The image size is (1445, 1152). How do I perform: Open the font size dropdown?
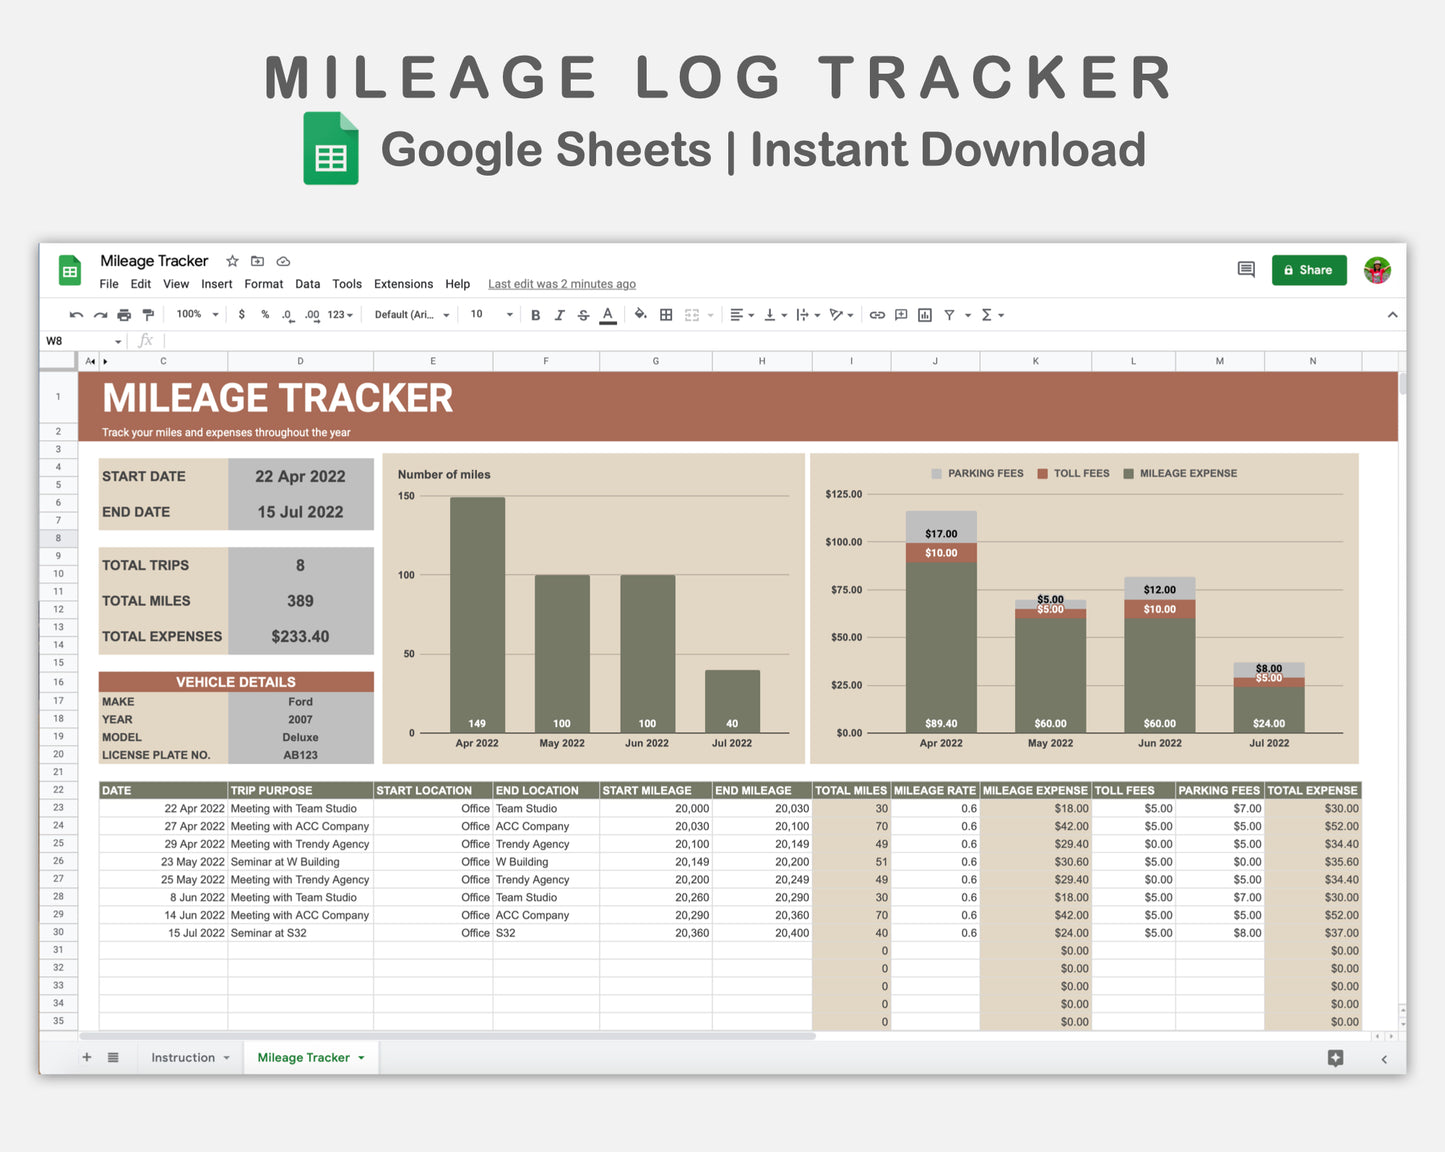pos(490,314)
